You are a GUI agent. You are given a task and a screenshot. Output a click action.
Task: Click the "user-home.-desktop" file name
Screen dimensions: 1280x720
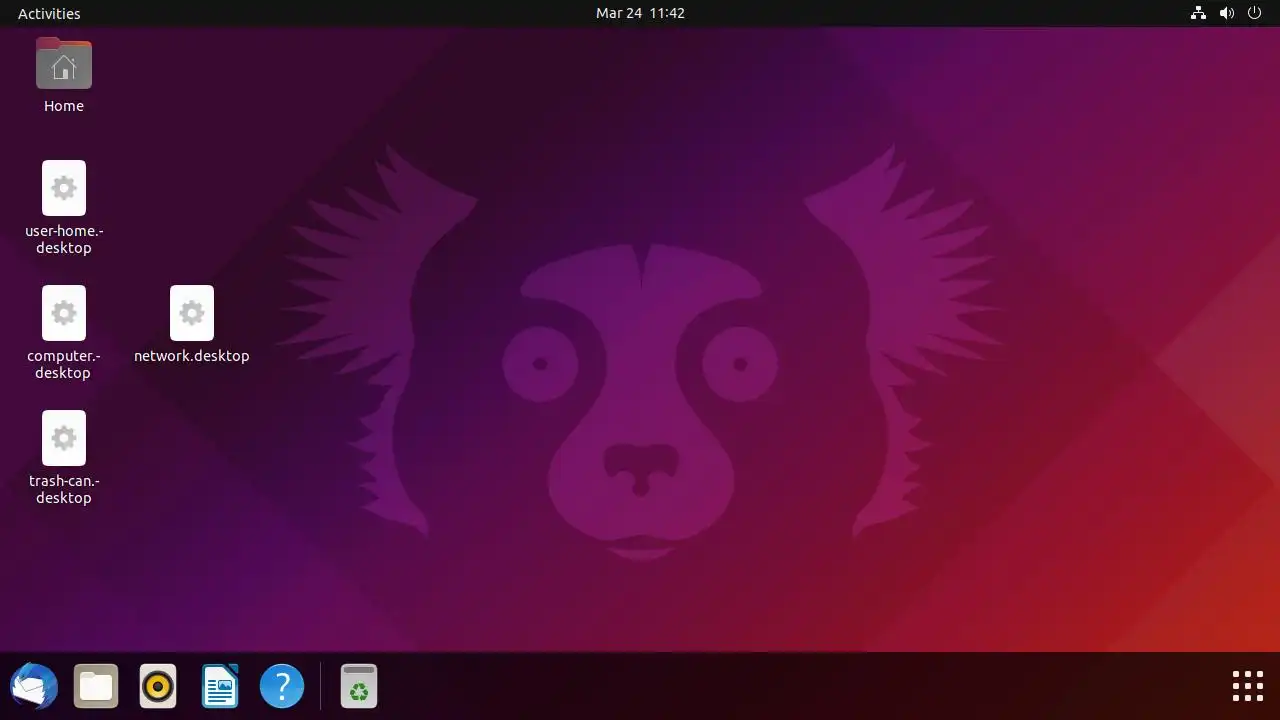click(64, 239)
